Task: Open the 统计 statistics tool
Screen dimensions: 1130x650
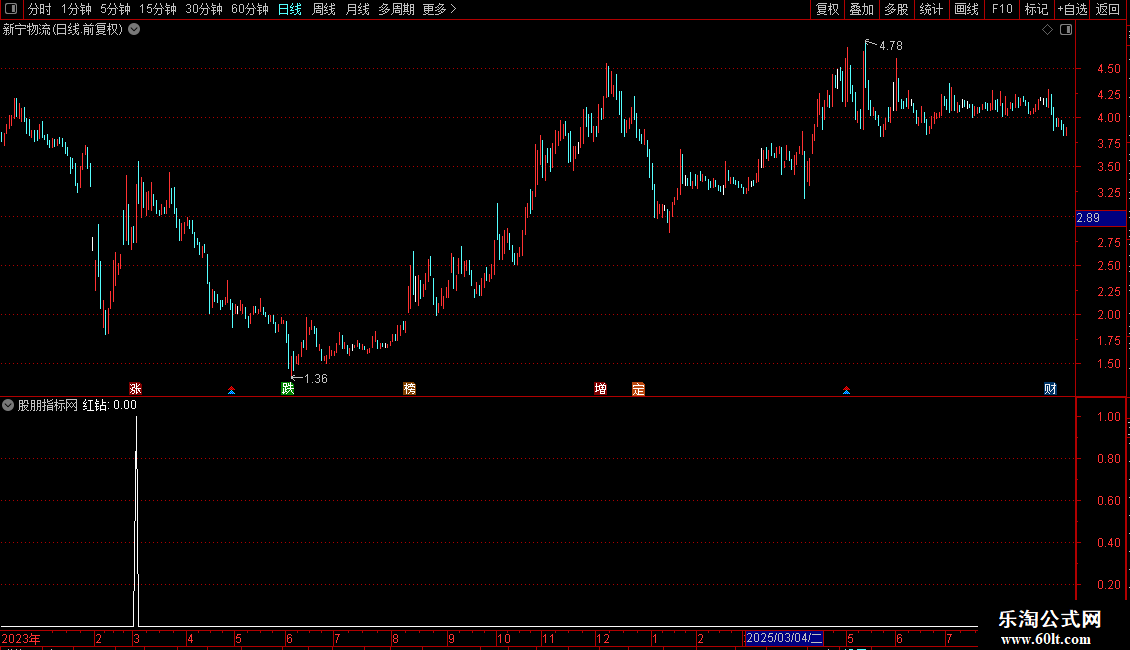Action: pos(930,9)
